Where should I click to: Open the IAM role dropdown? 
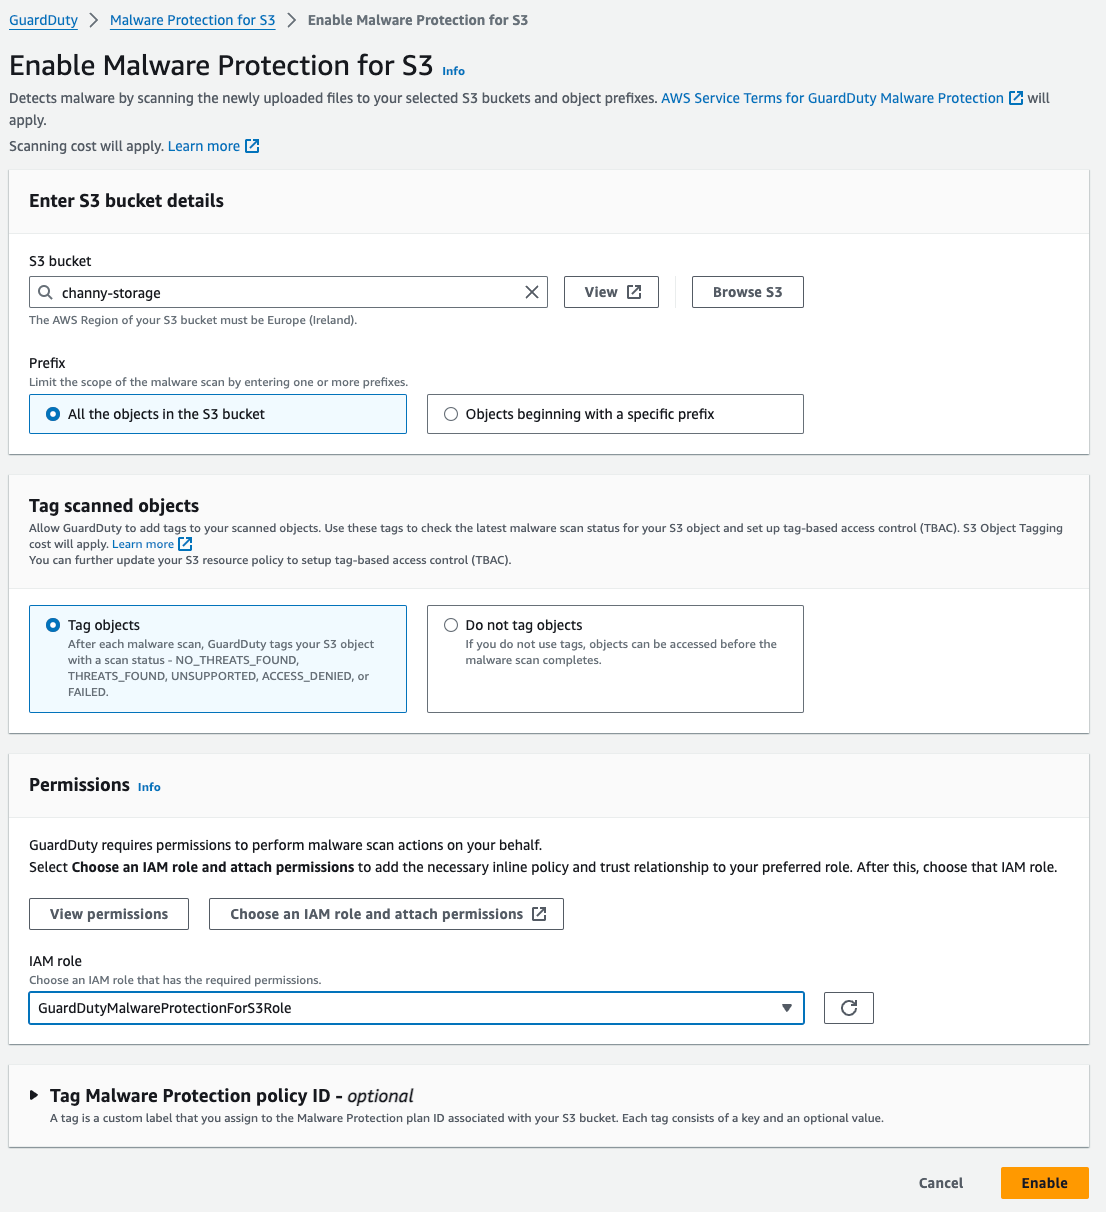point(416,1008)
